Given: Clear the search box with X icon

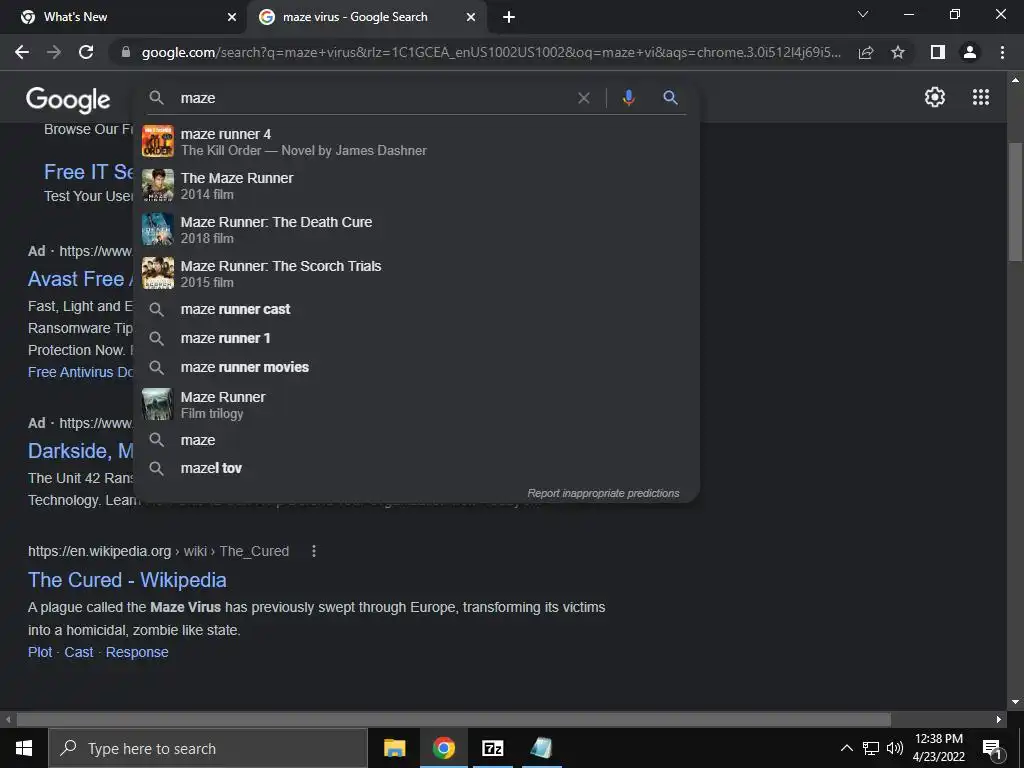Looking at the screenshot, I should click(584, 98).
